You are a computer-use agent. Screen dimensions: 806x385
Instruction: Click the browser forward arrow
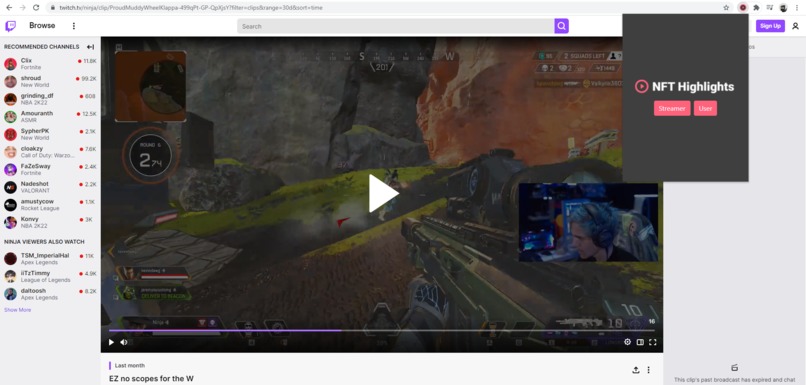pos(22,8)
